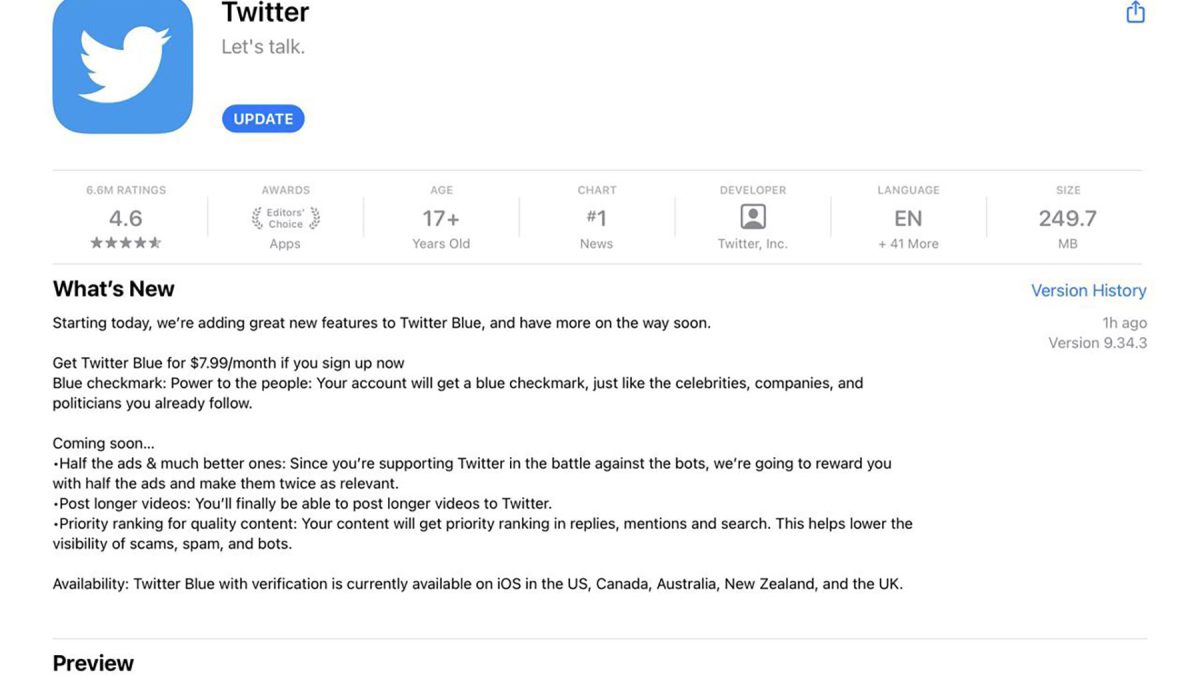Tap the Twitter app title

[265, 13]
